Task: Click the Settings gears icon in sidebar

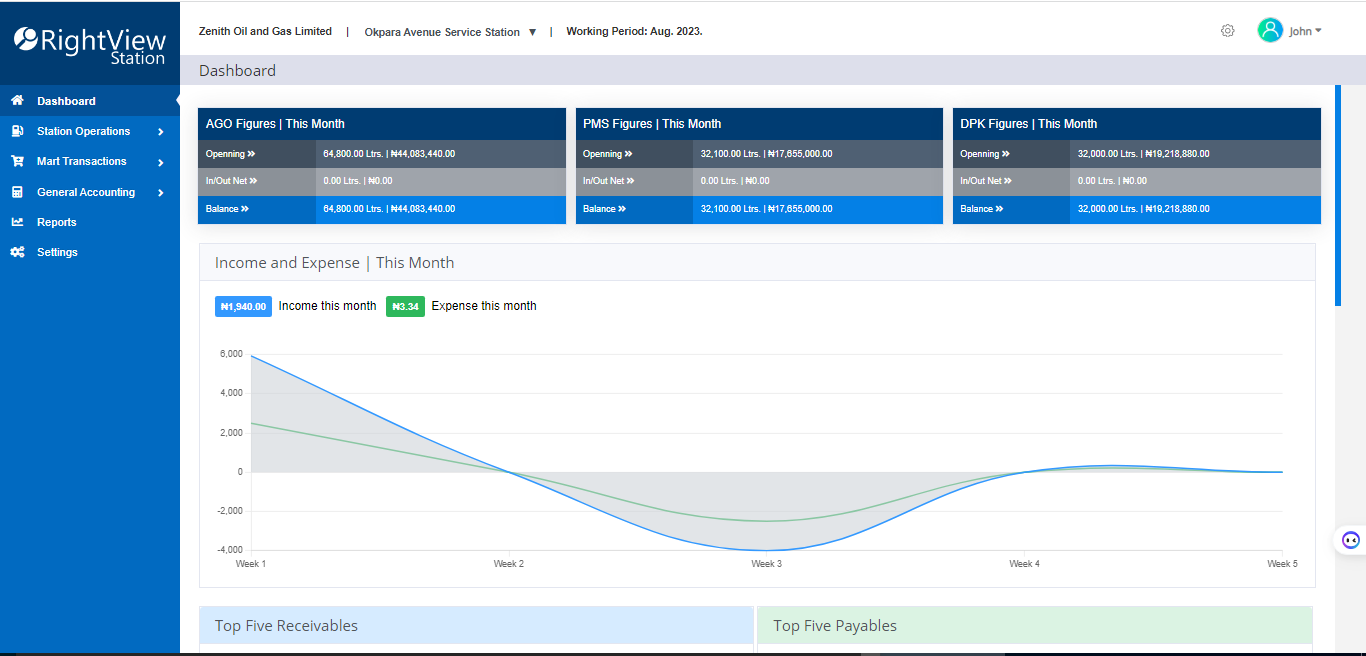Action: (x=17, y=252)
